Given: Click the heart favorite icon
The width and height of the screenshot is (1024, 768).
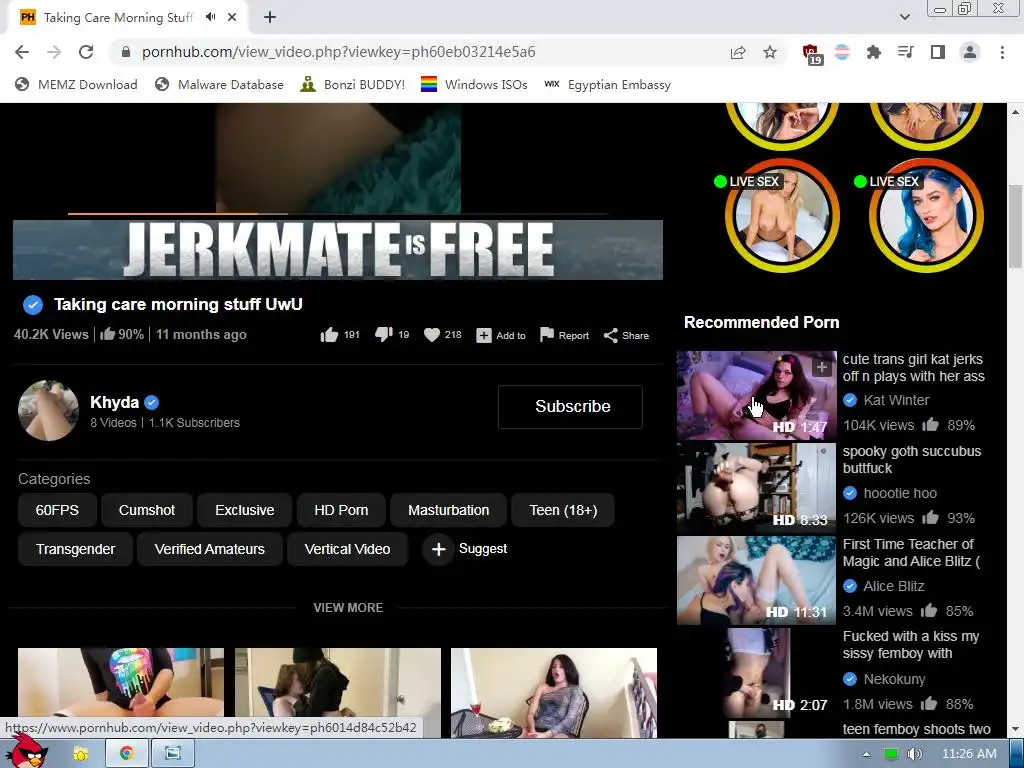Looking at the screenshot, I should pos(432,335).
